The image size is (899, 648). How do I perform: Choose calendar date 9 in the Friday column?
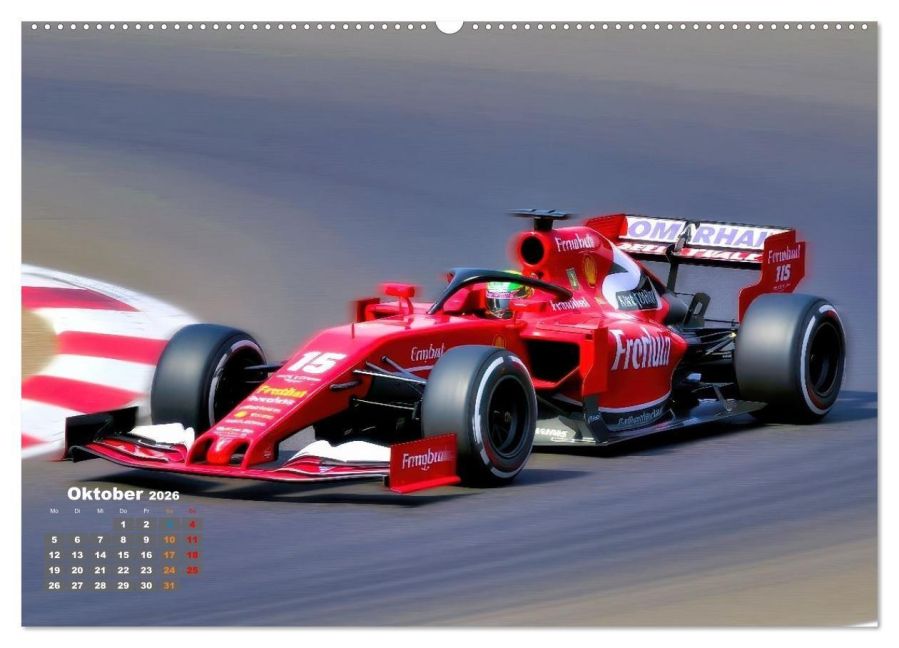[x=146, y=540]
